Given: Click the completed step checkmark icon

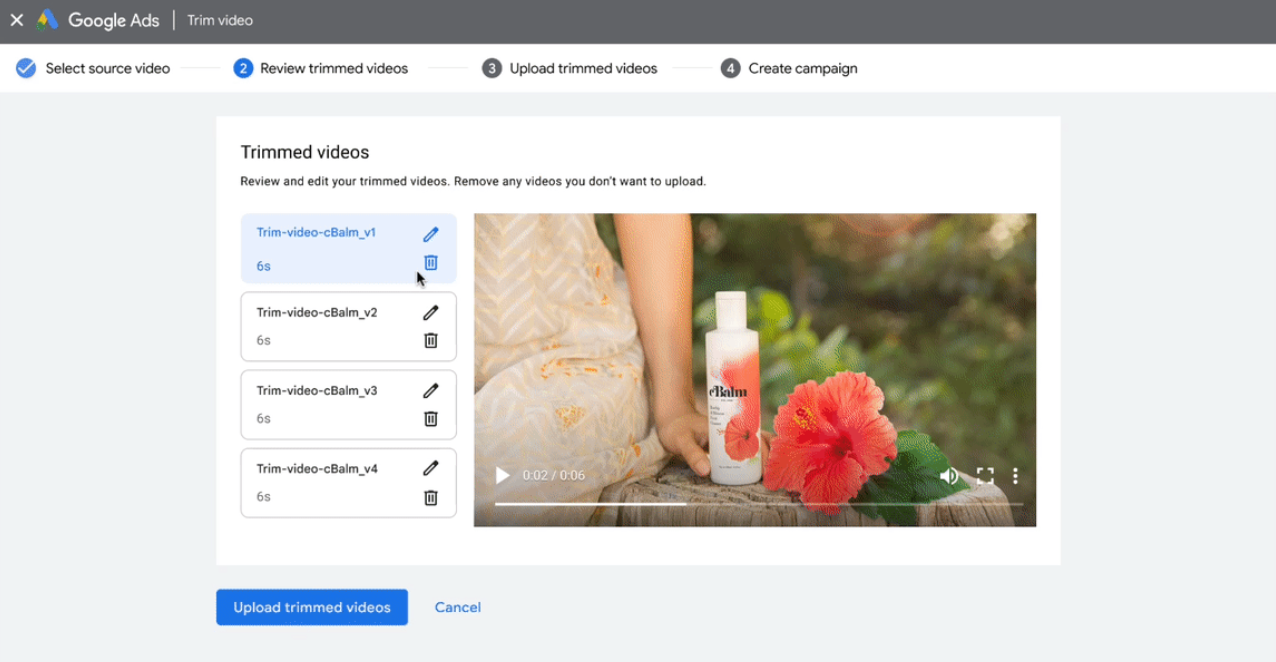Looking at the screenshot, I should tap(26, 68).
